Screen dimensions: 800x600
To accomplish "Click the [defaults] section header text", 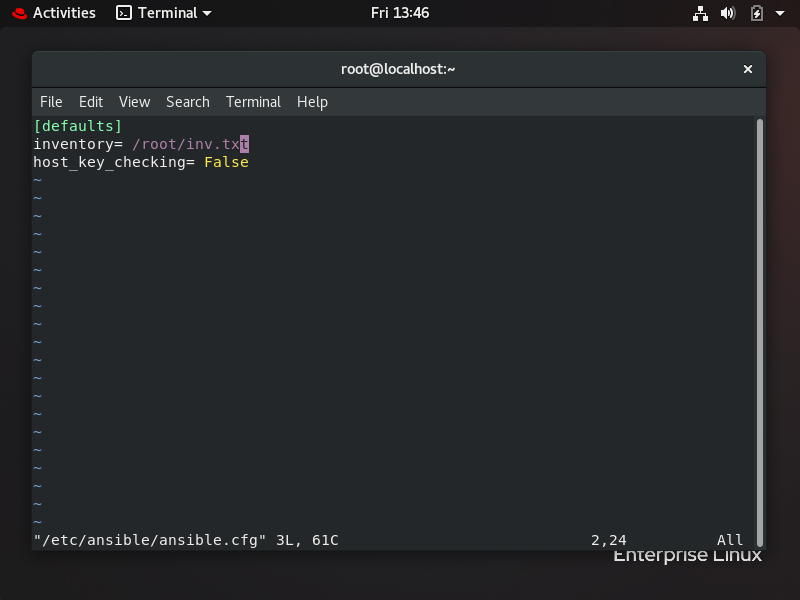I will [x=78, y=126].
